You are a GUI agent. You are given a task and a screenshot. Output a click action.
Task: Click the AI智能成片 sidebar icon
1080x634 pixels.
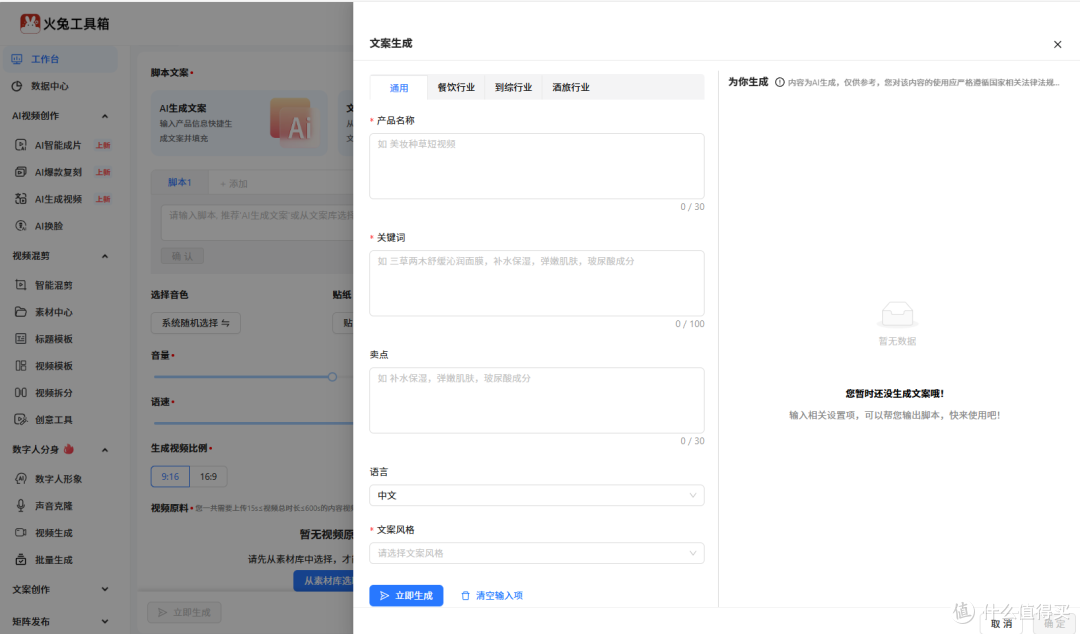(x=21, y=145)
